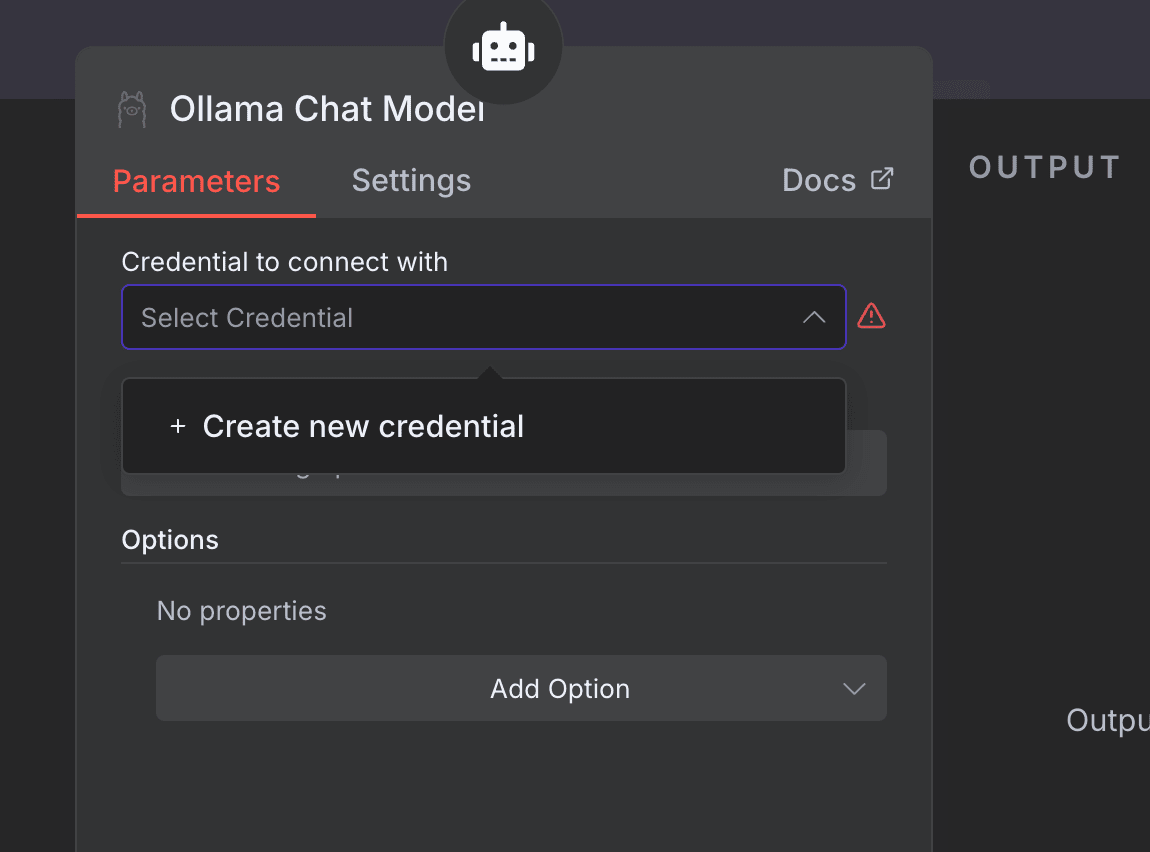1150x852 pixels.
Task: Open the Docs link
Action: tap(819, 181)
